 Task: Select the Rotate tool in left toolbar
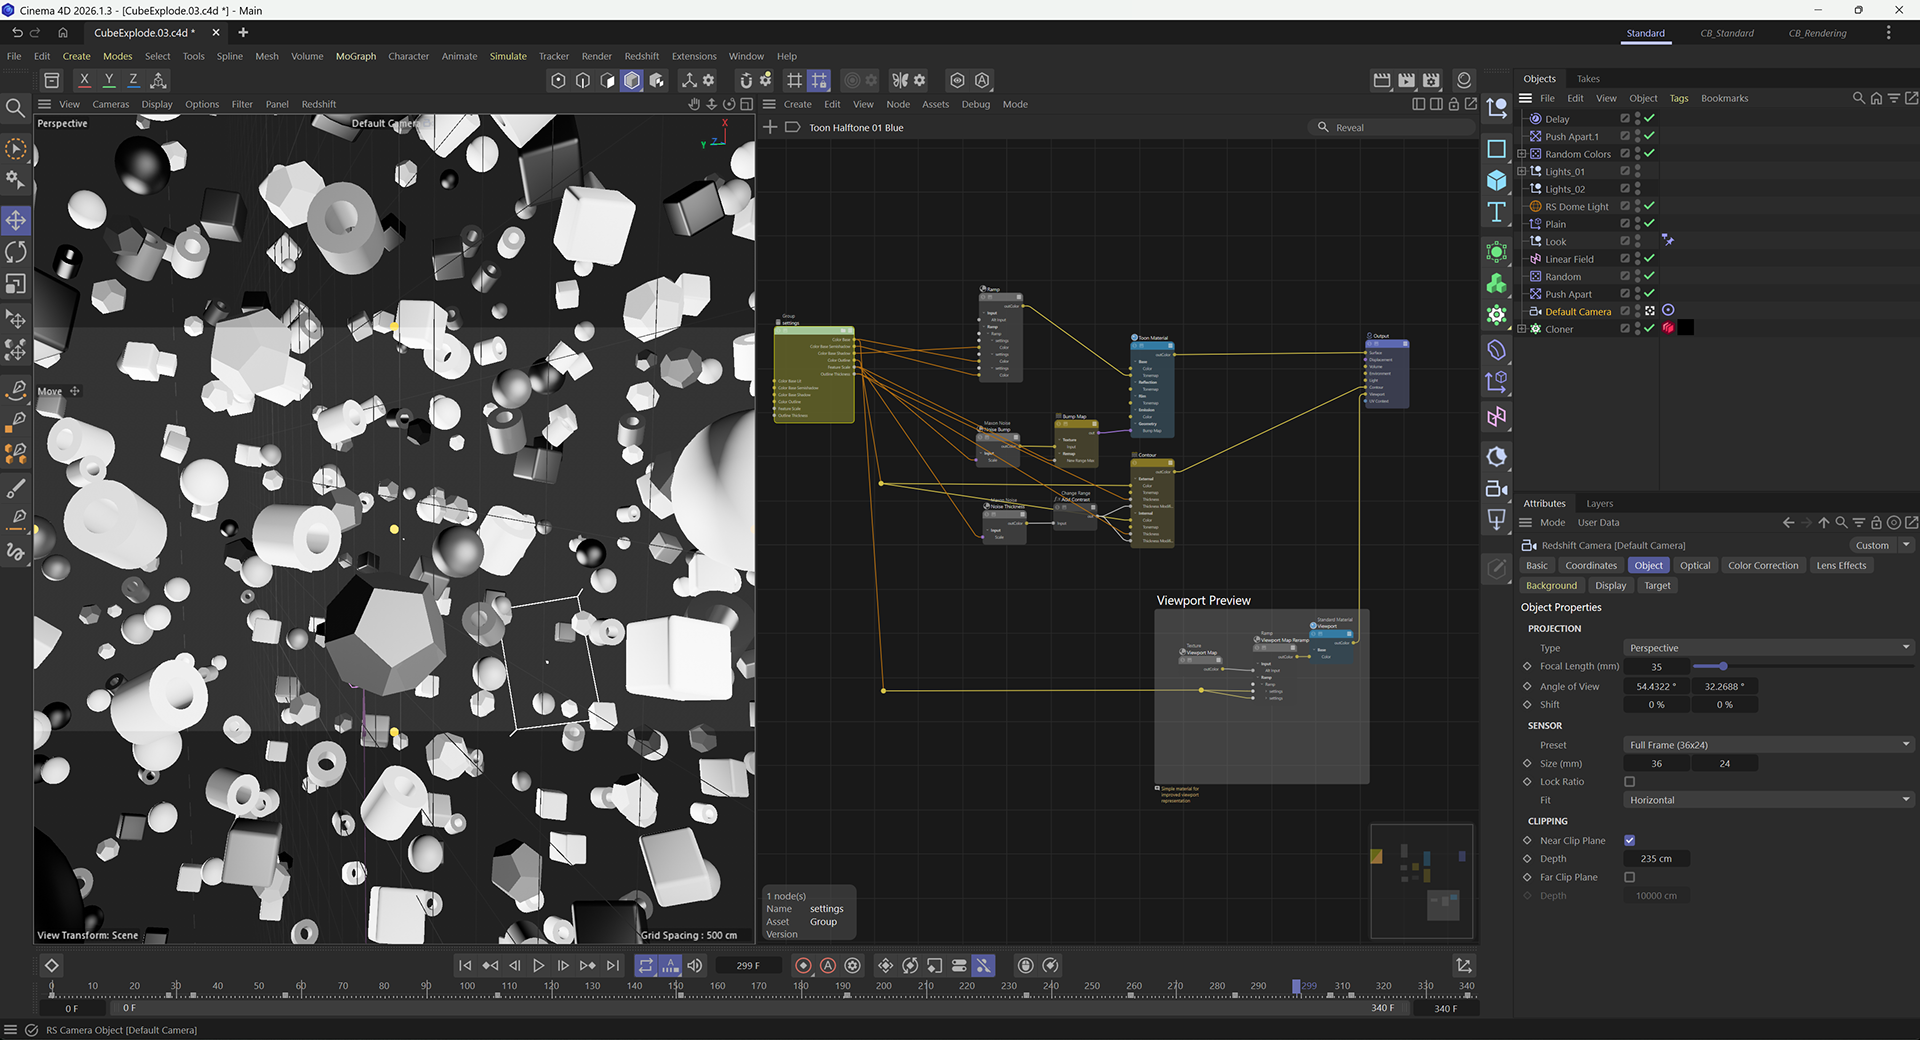click(16, 252)
